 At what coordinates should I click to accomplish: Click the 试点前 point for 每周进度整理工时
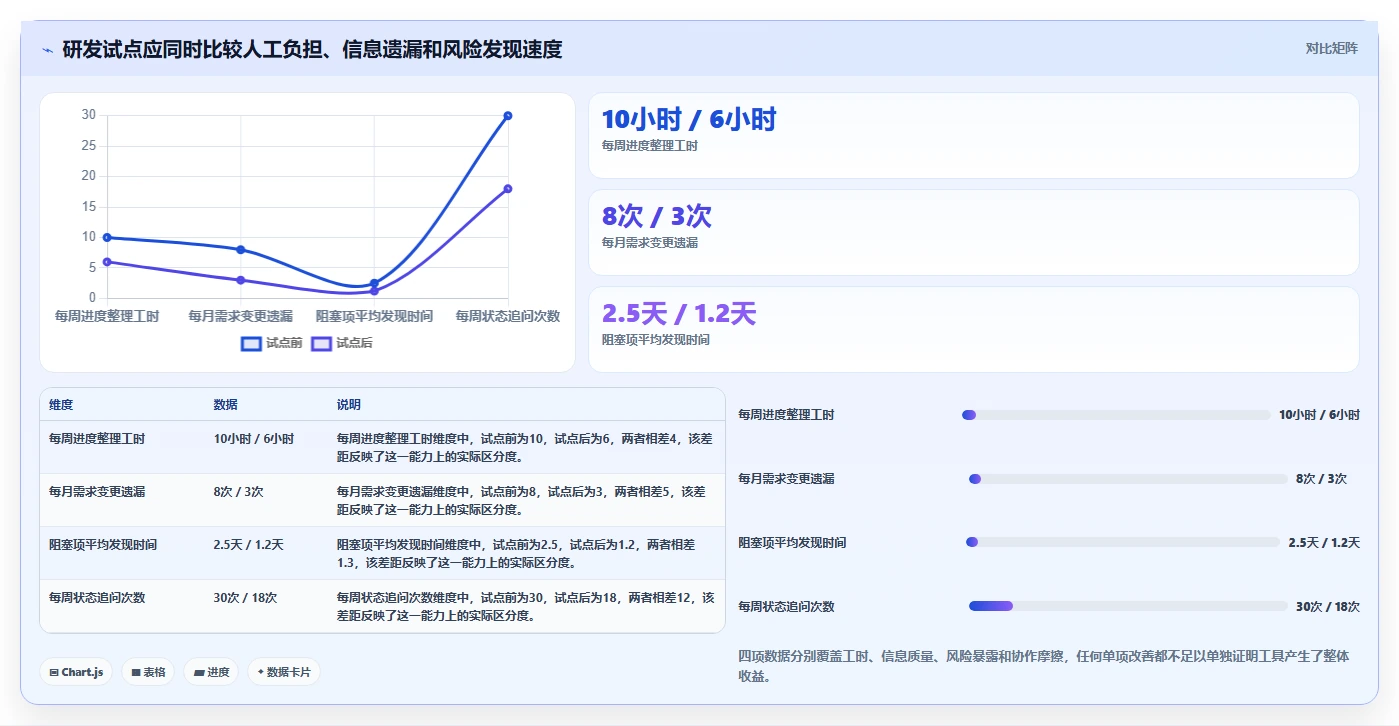(x=107, y=237)
